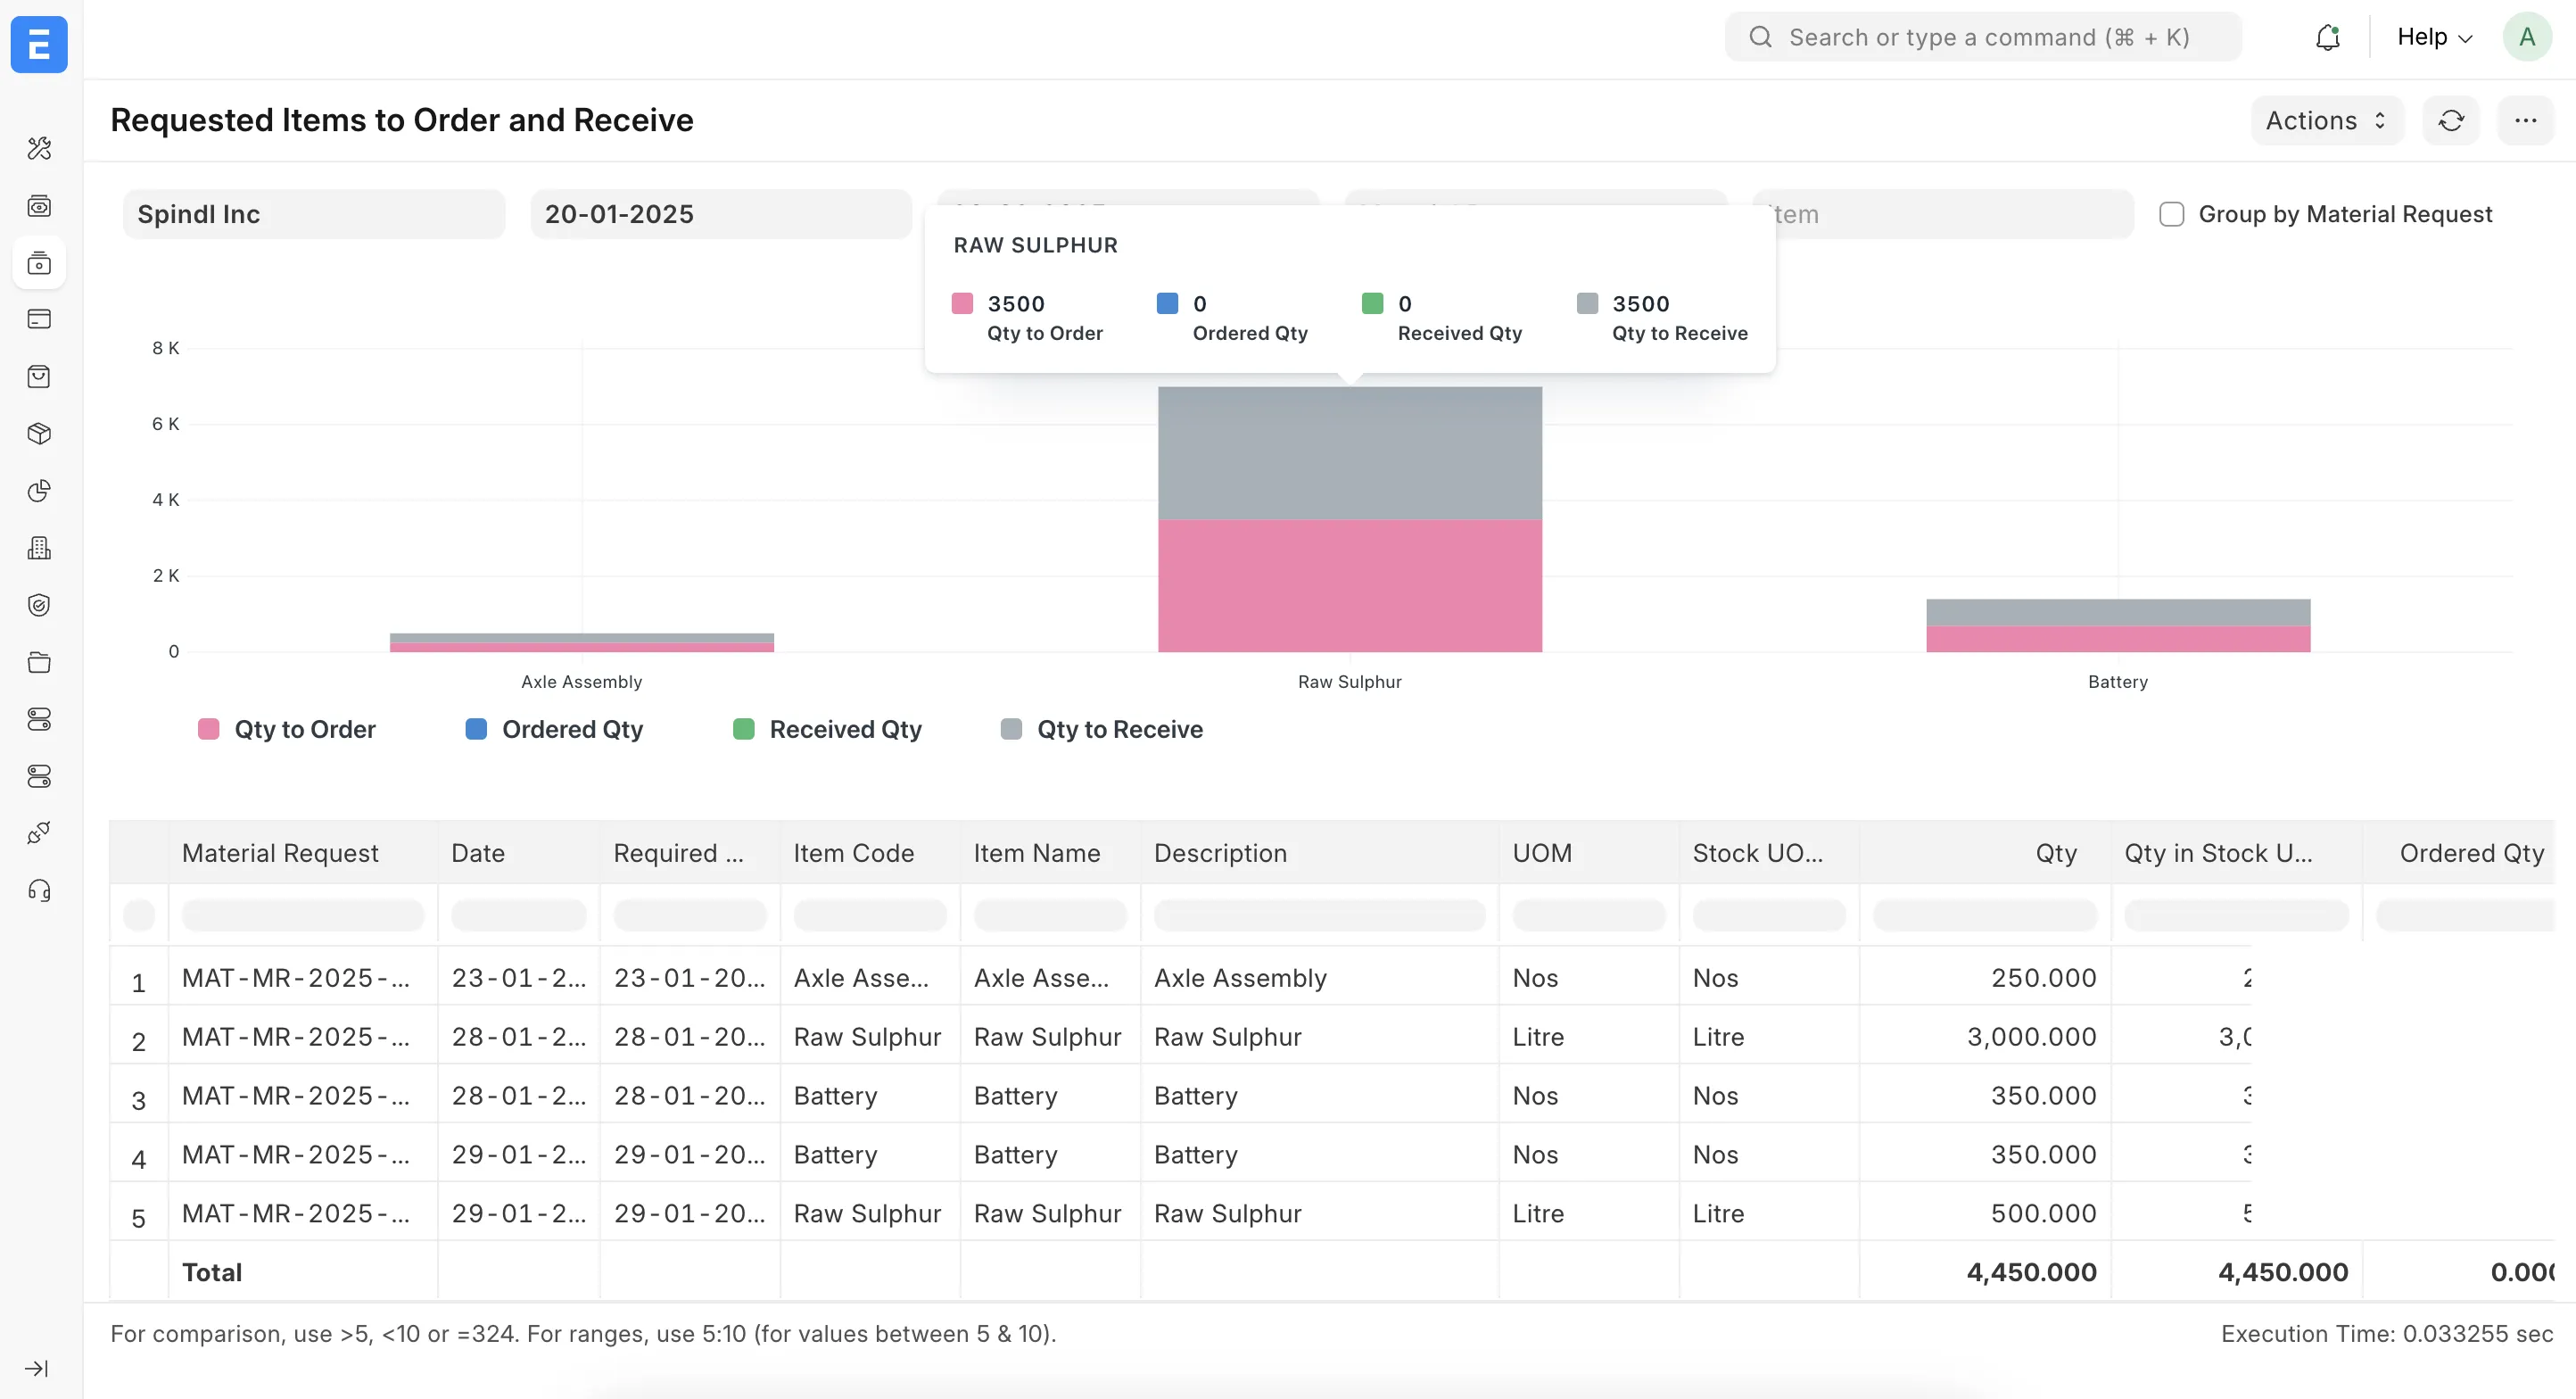Click the Material Request column header
The height and width of the screenshot is (1399, 2576).
pyautogui.click(x=280, y=853)
